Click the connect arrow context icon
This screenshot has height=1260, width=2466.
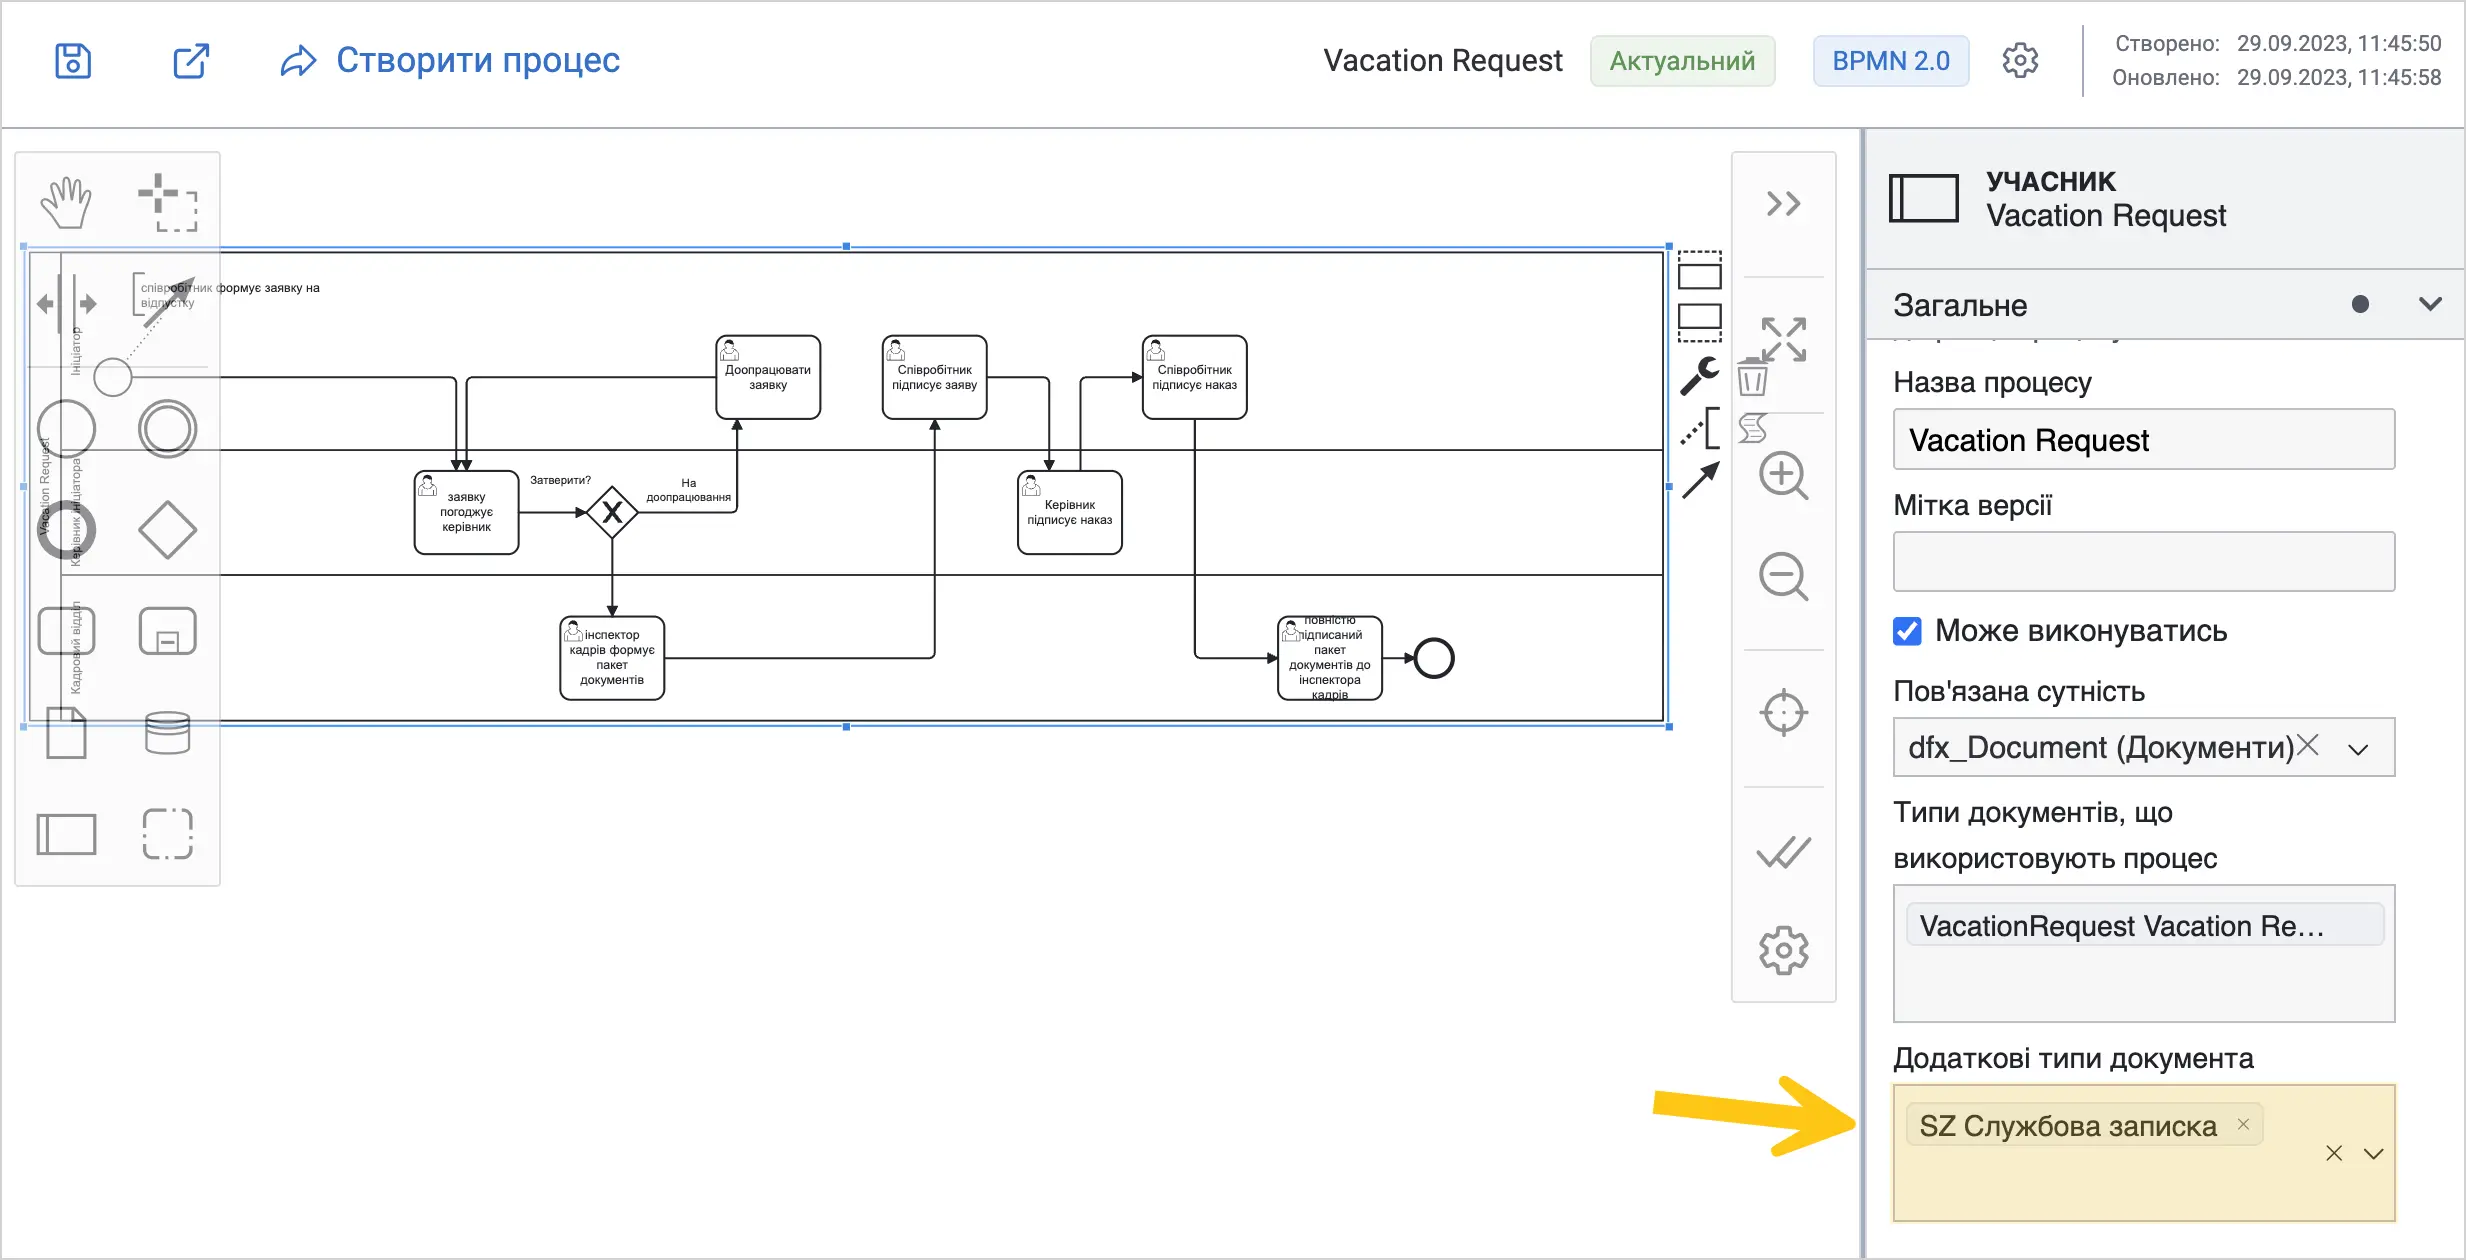(1700, 480)
